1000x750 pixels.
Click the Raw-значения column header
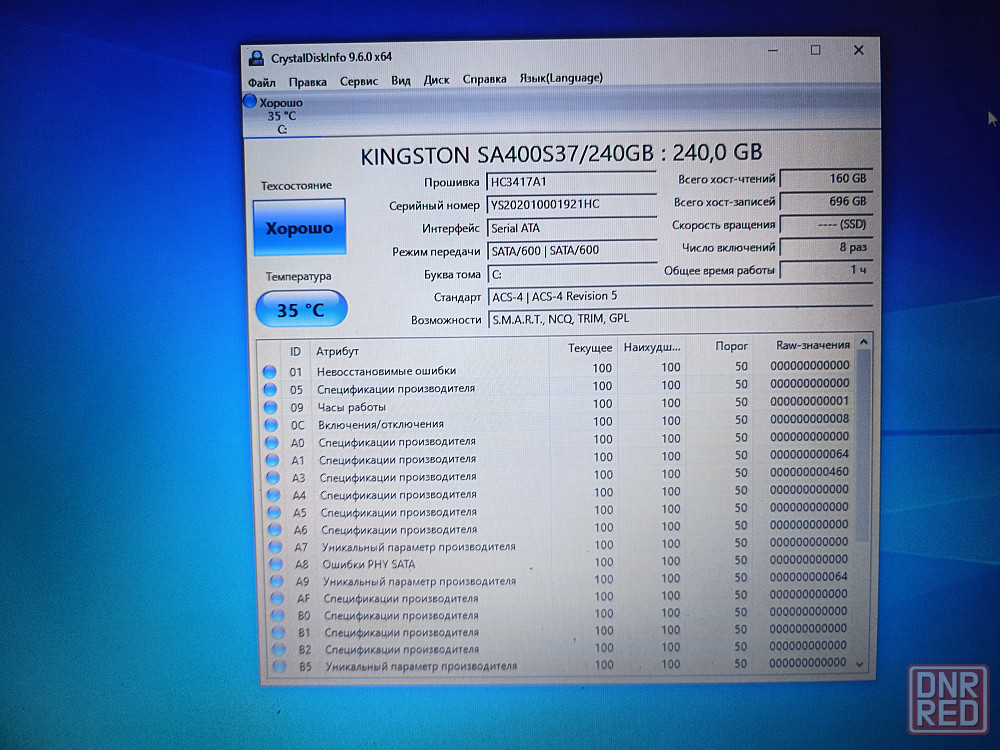coord(805,346)
